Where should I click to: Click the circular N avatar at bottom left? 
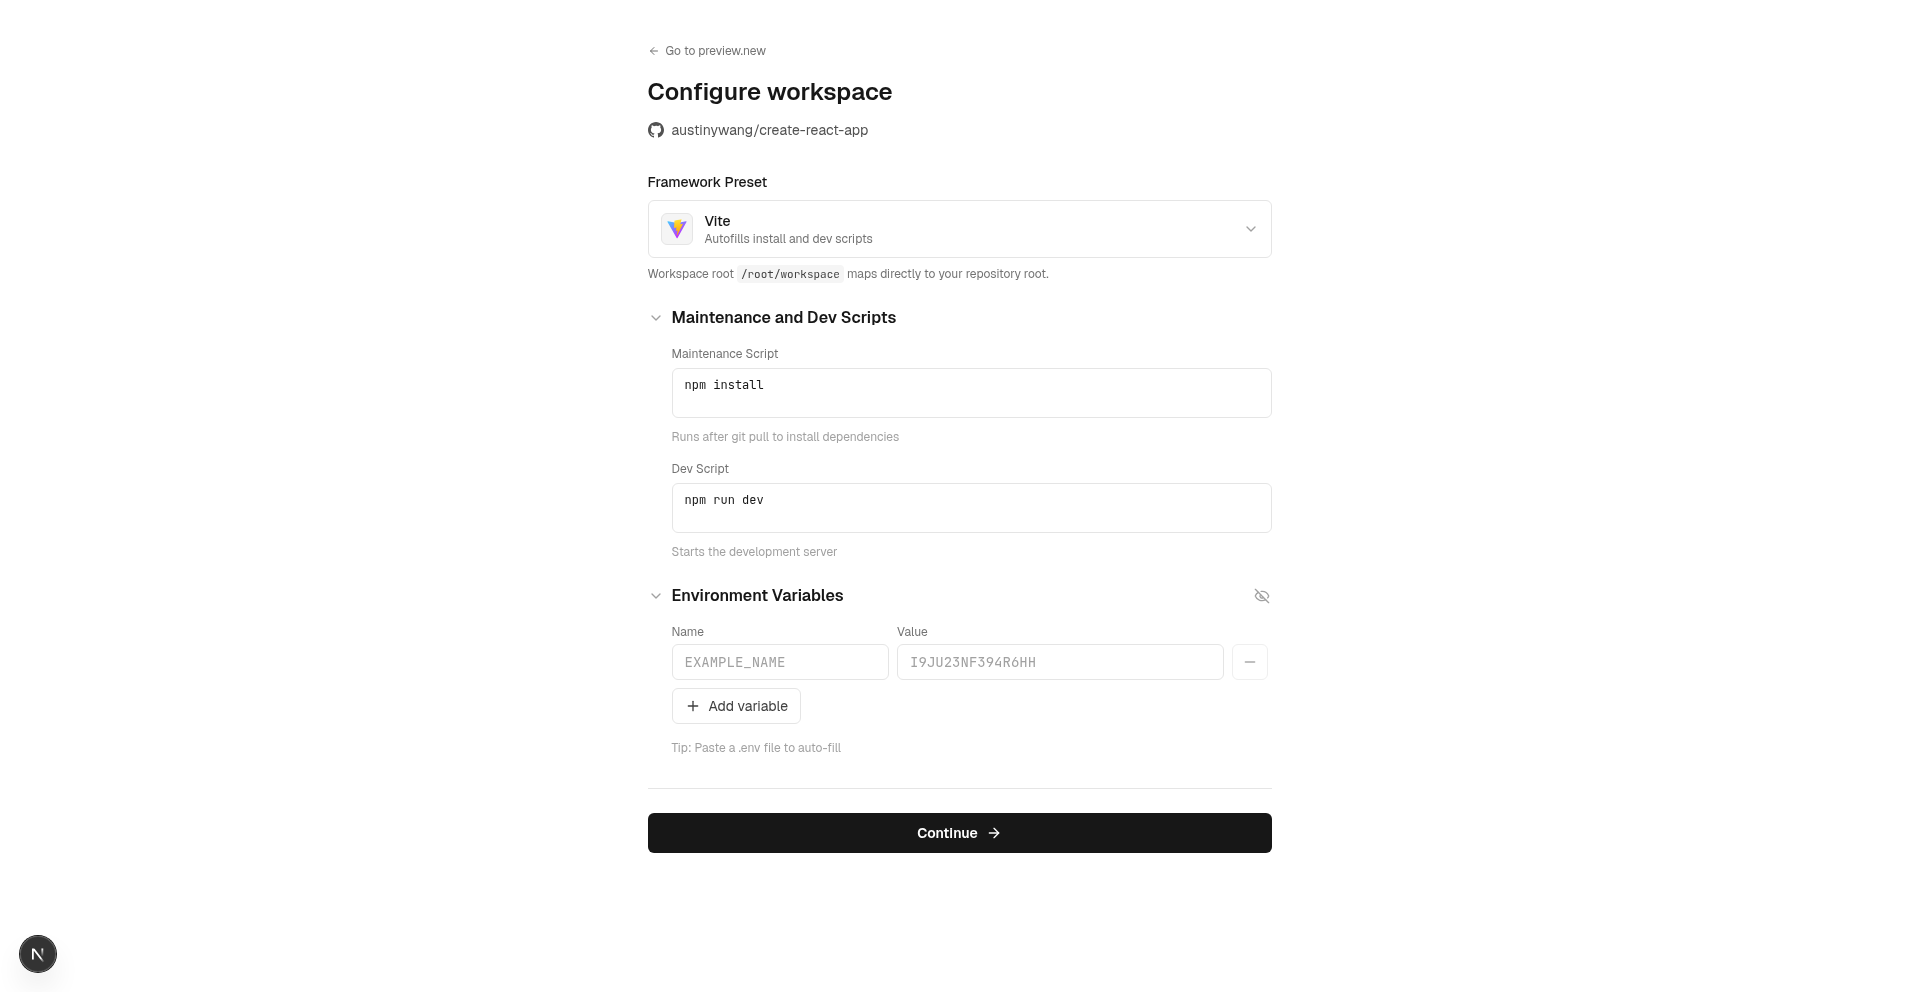tap(38, 954)
